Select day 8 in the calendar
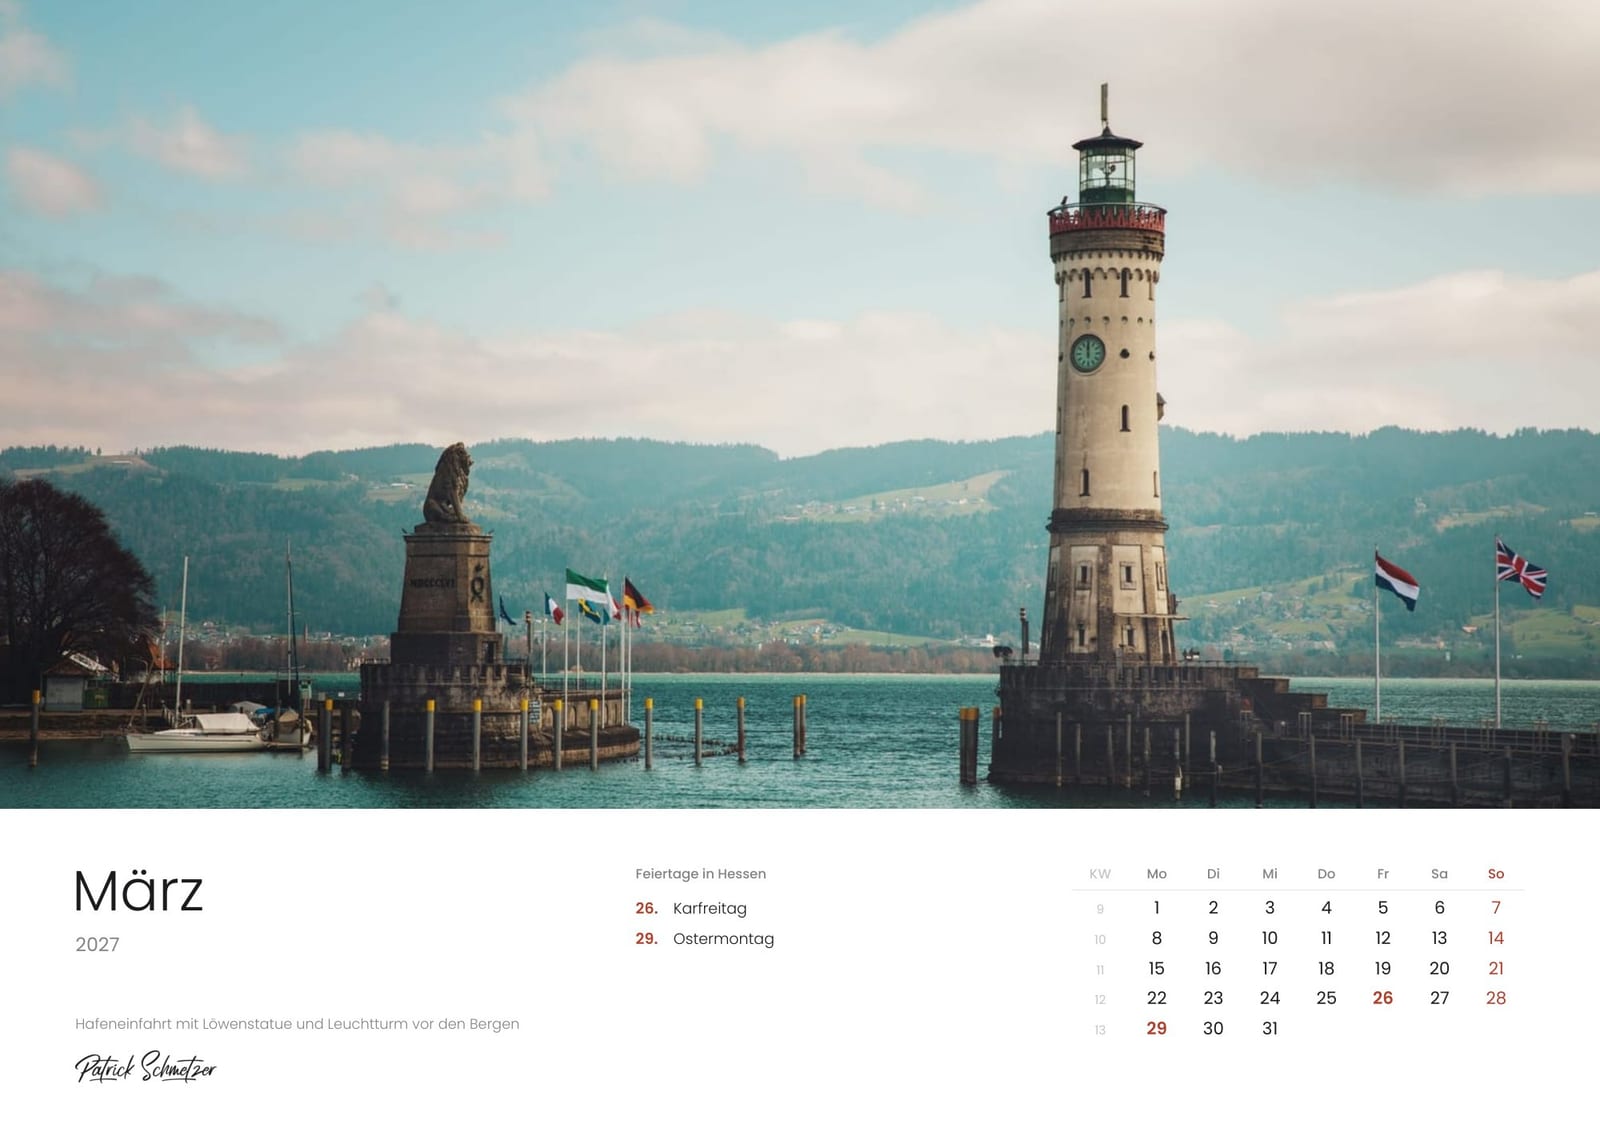The height and width of the screenshot is (1132, 1600). pyautogui.click(x=1157, y=938)
